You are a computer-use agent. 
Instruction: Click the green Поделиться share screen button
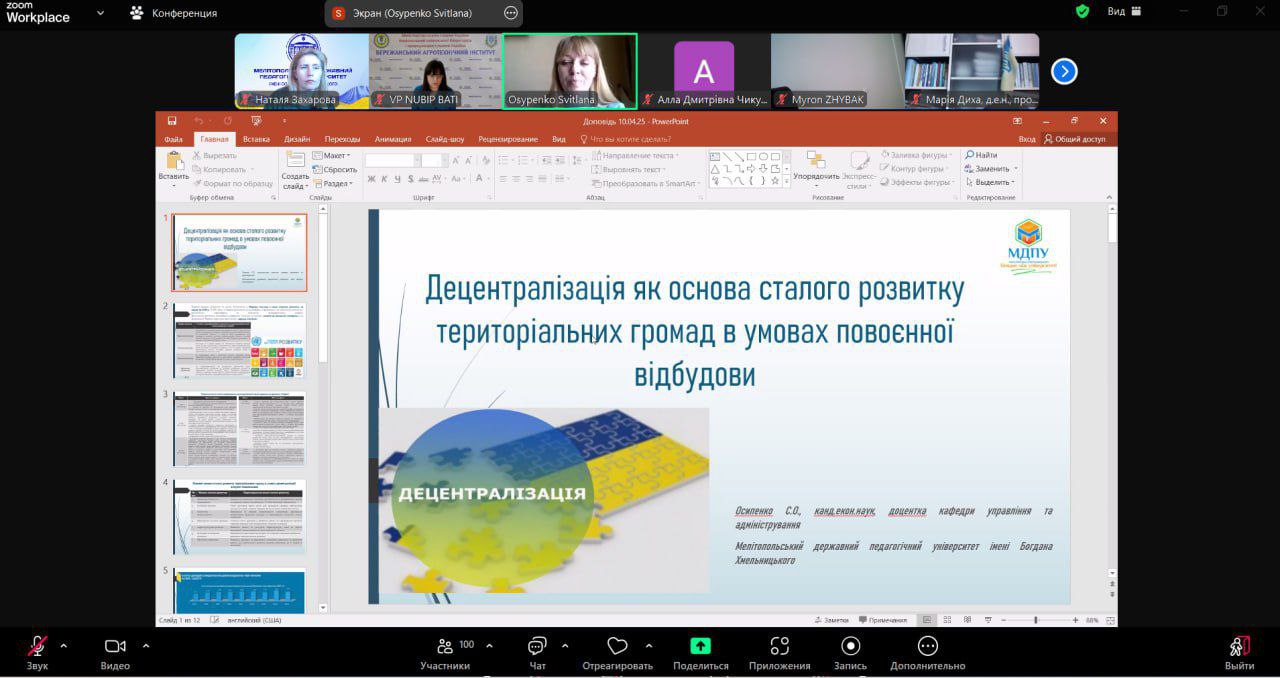point(700,647)
